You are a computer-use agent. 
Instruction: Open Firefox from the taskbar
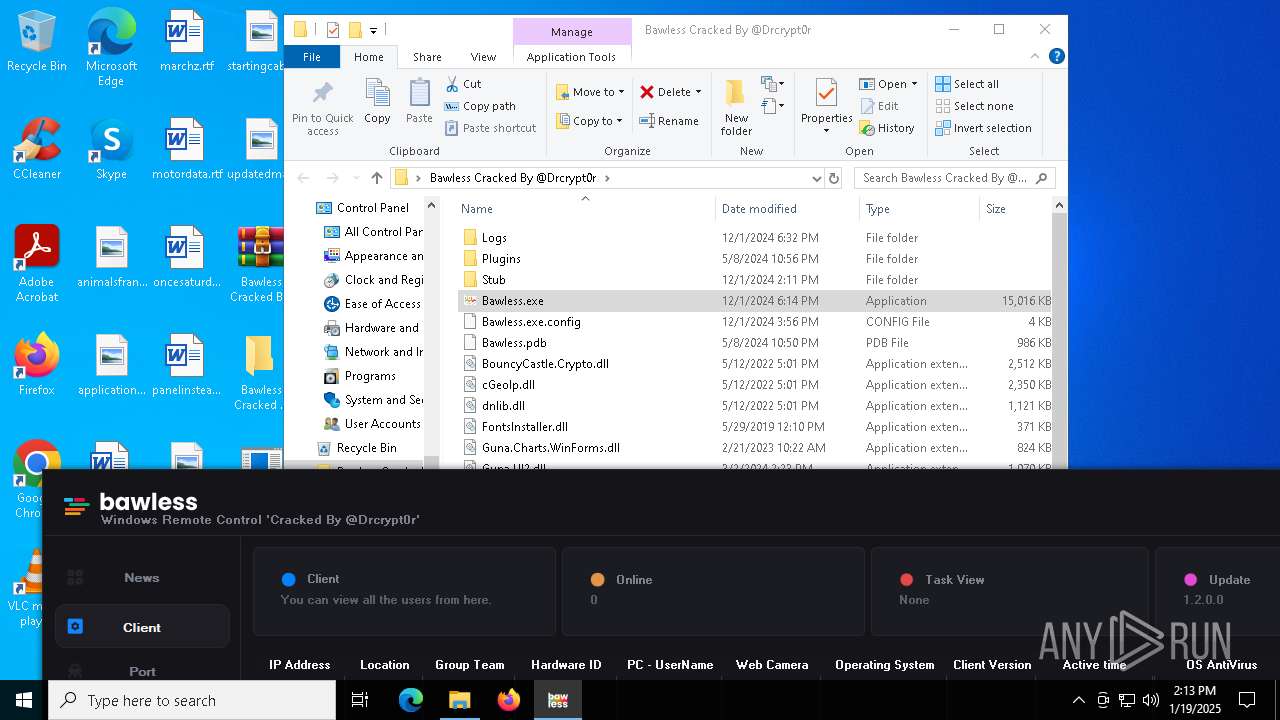509,700
